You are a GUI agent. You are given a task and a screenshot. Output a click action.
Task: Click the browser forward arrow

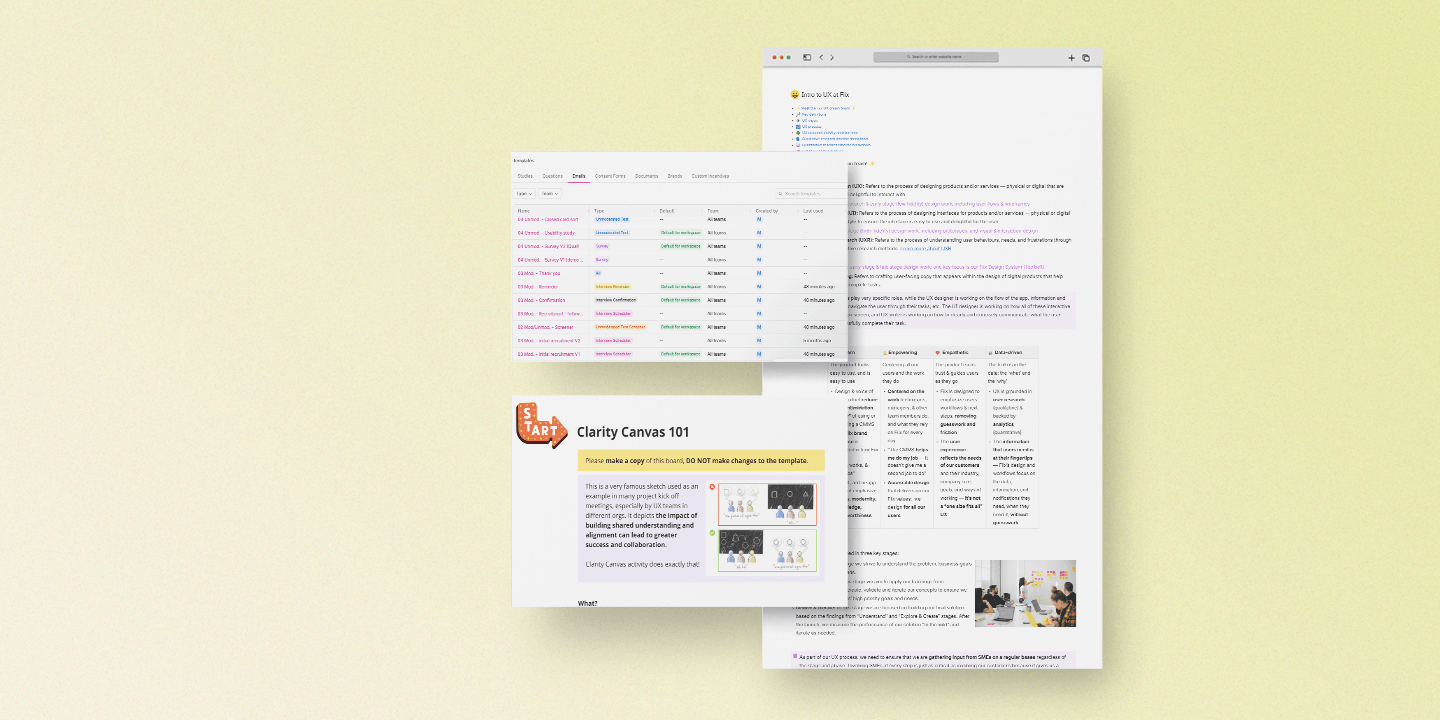click(x=832, y=57)
